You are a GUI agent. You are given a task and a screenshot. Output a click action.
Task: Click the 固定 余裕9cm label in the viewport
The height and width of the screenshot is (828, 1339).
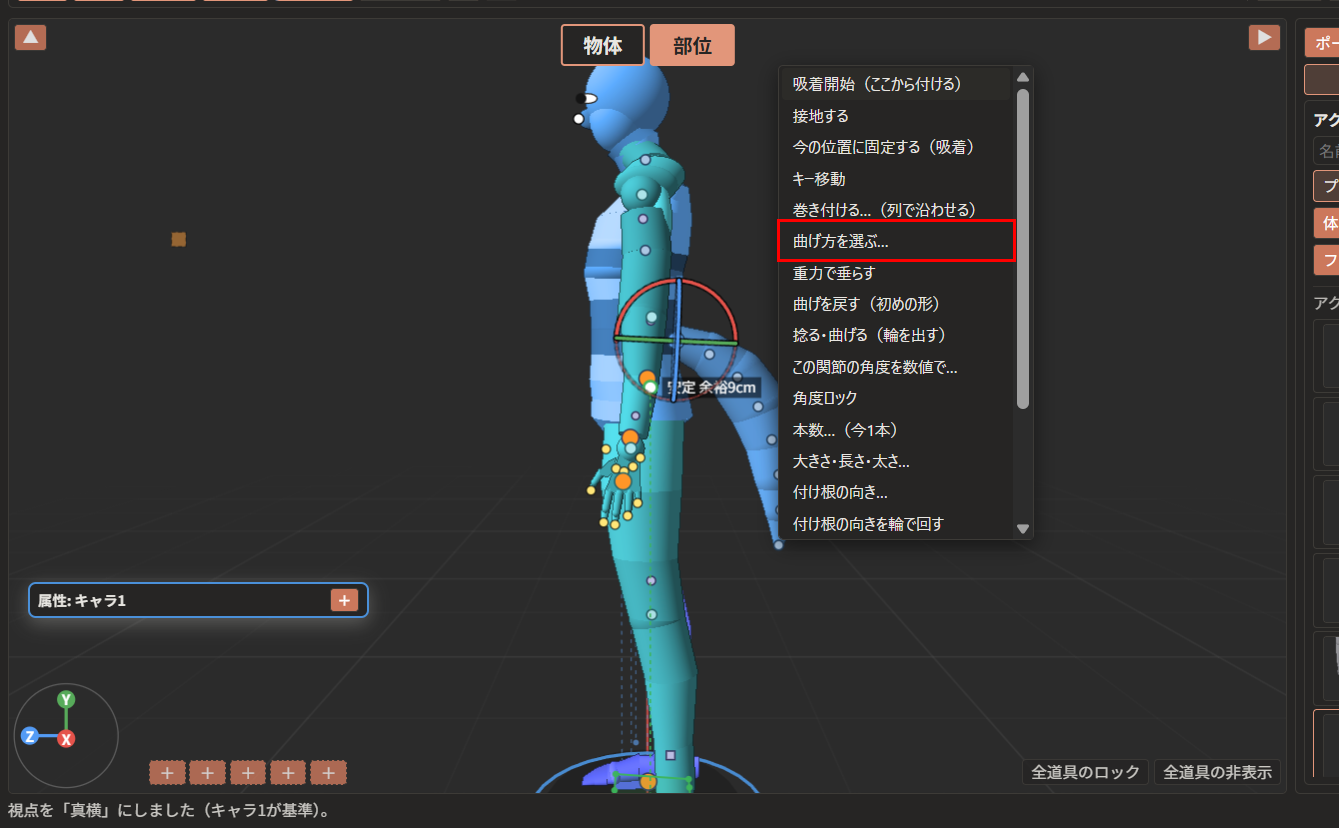click(712, 387)
